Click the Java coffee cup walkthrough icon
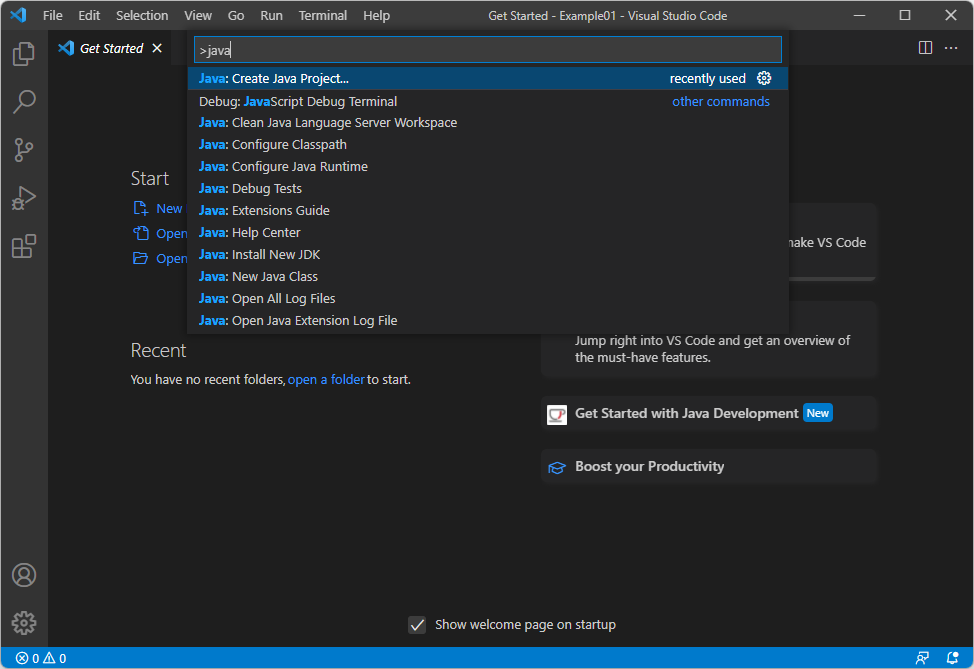The width and height of the screenshot is (974, 669). pyautogui.click(x=557, y=414)
